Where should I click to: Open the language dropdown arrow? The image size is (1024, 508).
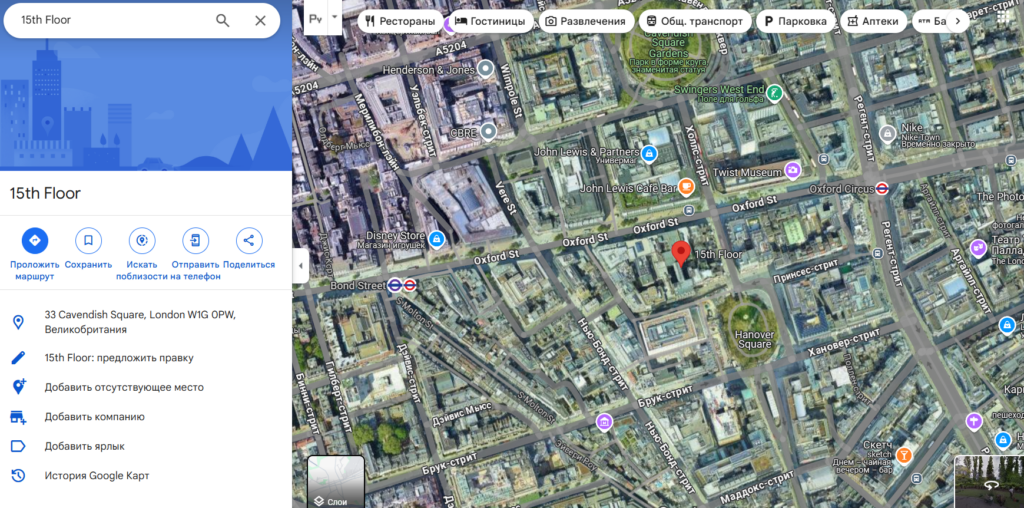coord(334,17)
